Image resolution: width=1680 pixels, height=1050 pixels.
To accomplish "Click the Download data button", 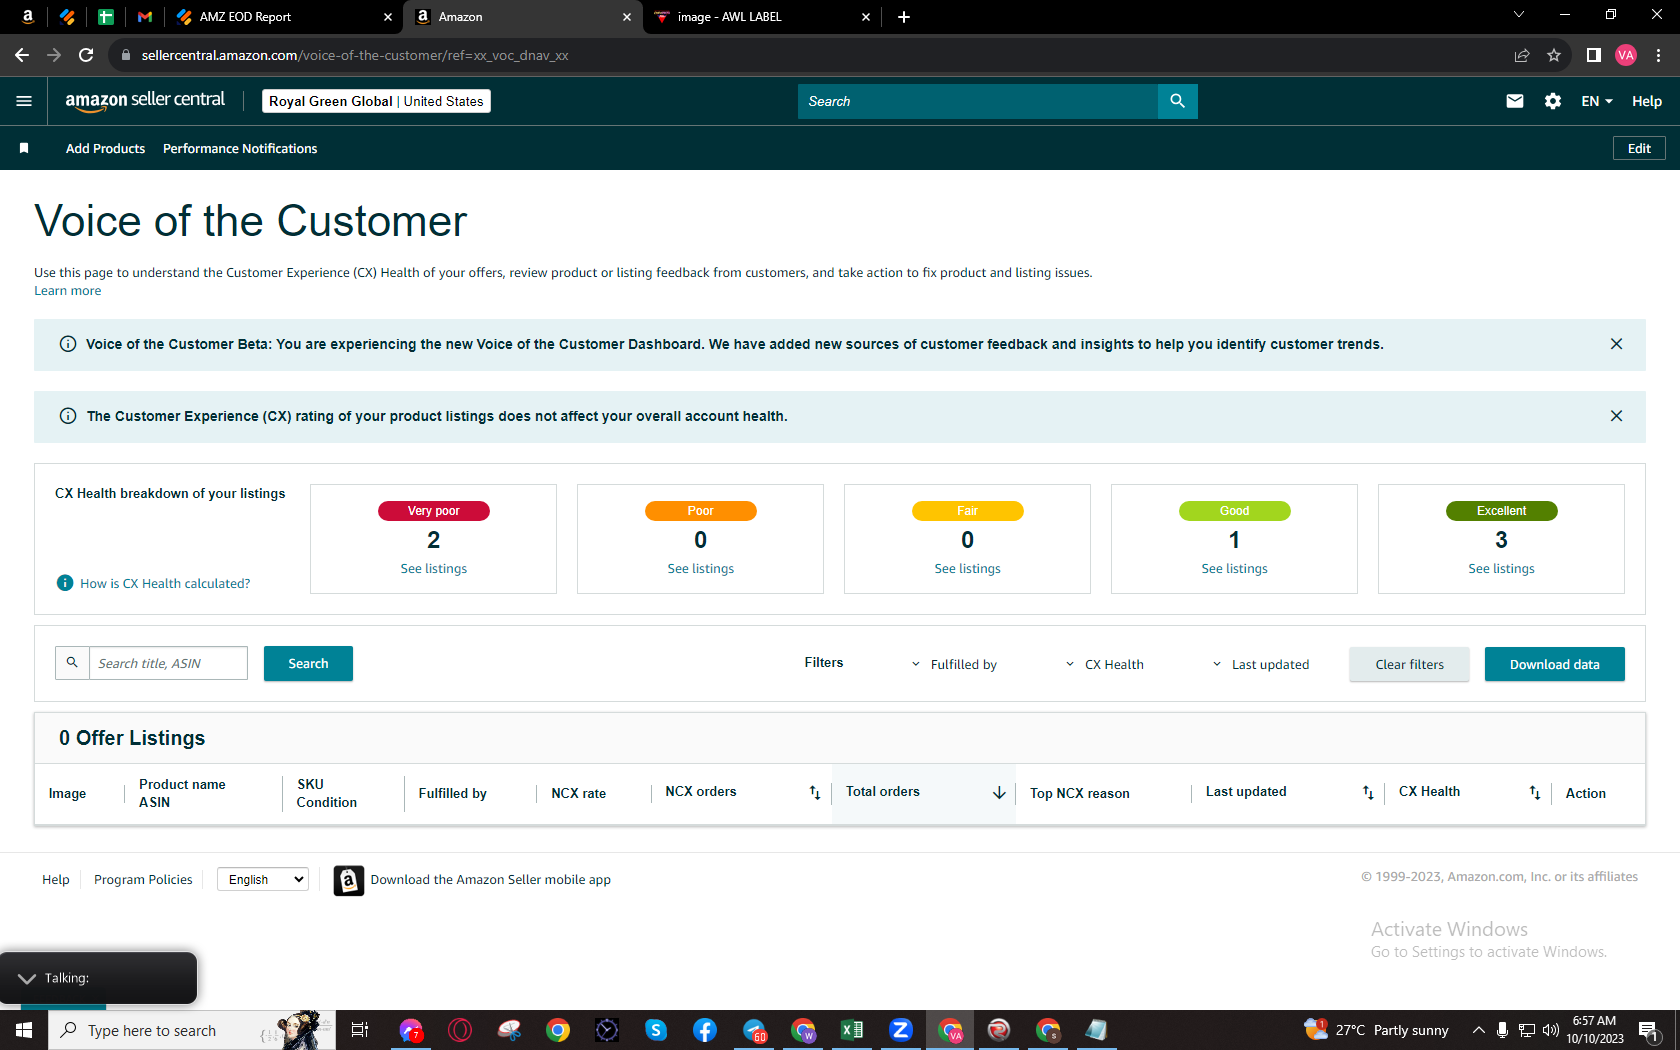I will pyautogui.click(x=1554, y=664).
